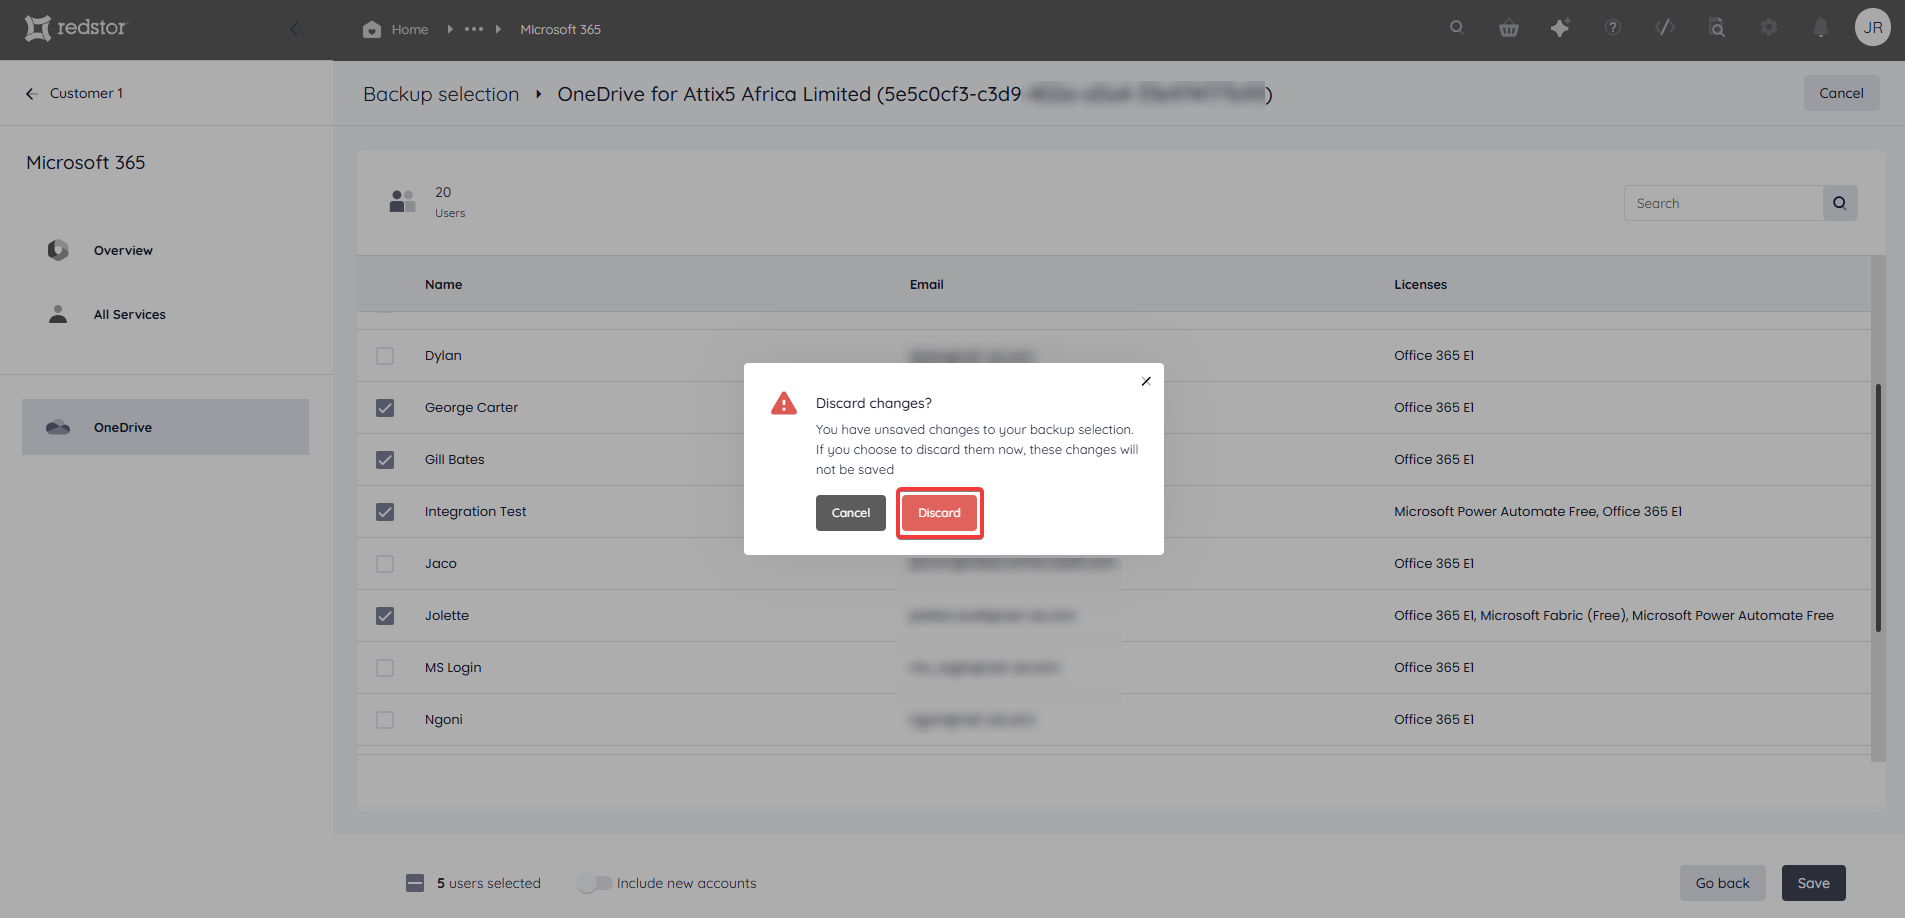
Task: Open the settings gear icon
Action: [1769, 28]
